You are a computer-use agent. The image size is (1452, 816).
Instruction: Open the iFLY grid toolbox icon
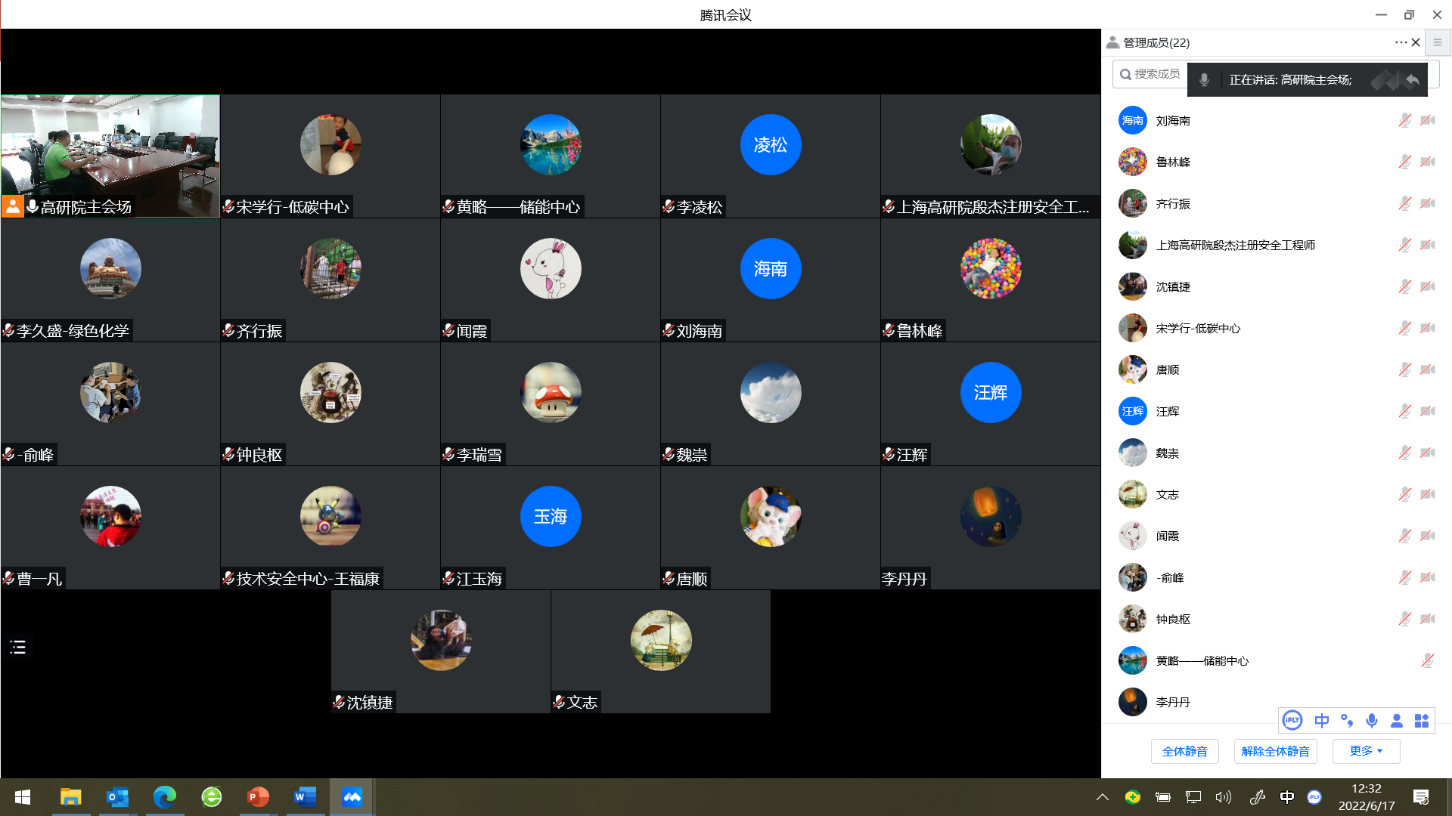[1421, 720]
